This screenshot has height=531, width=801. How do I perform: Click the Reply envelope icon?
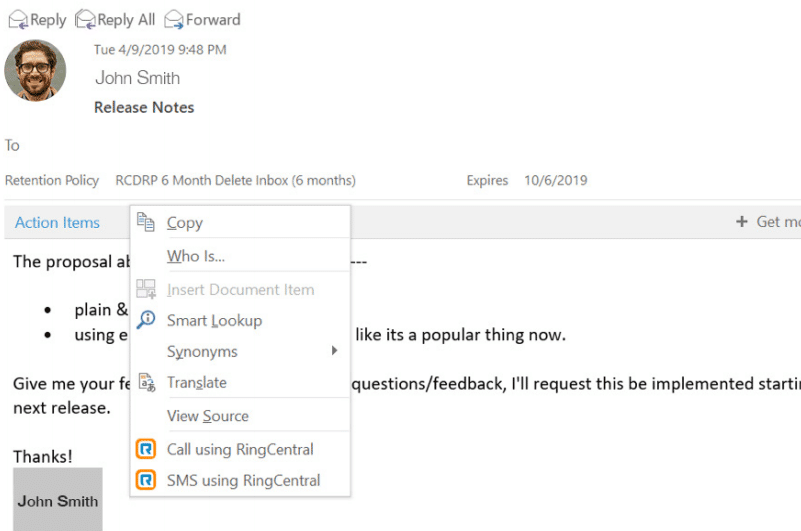tap(18, 20)
